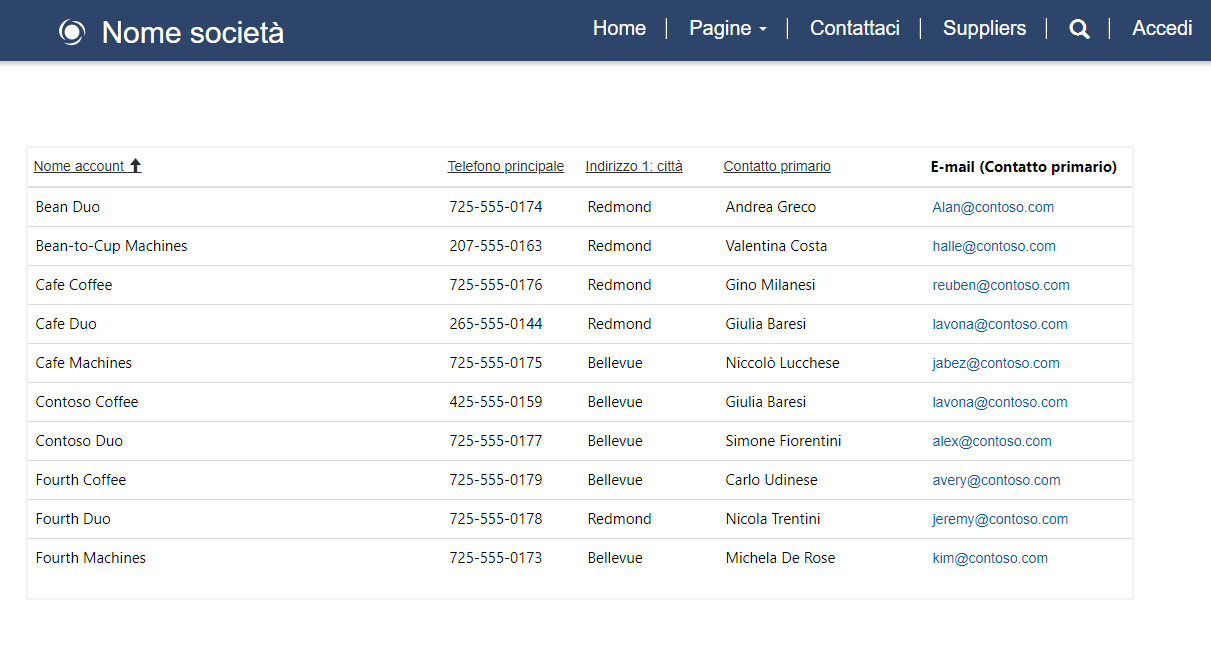Screen dimensions: 1211x645
Task: Select the Contoso Duo account cell
Action: 79,441
